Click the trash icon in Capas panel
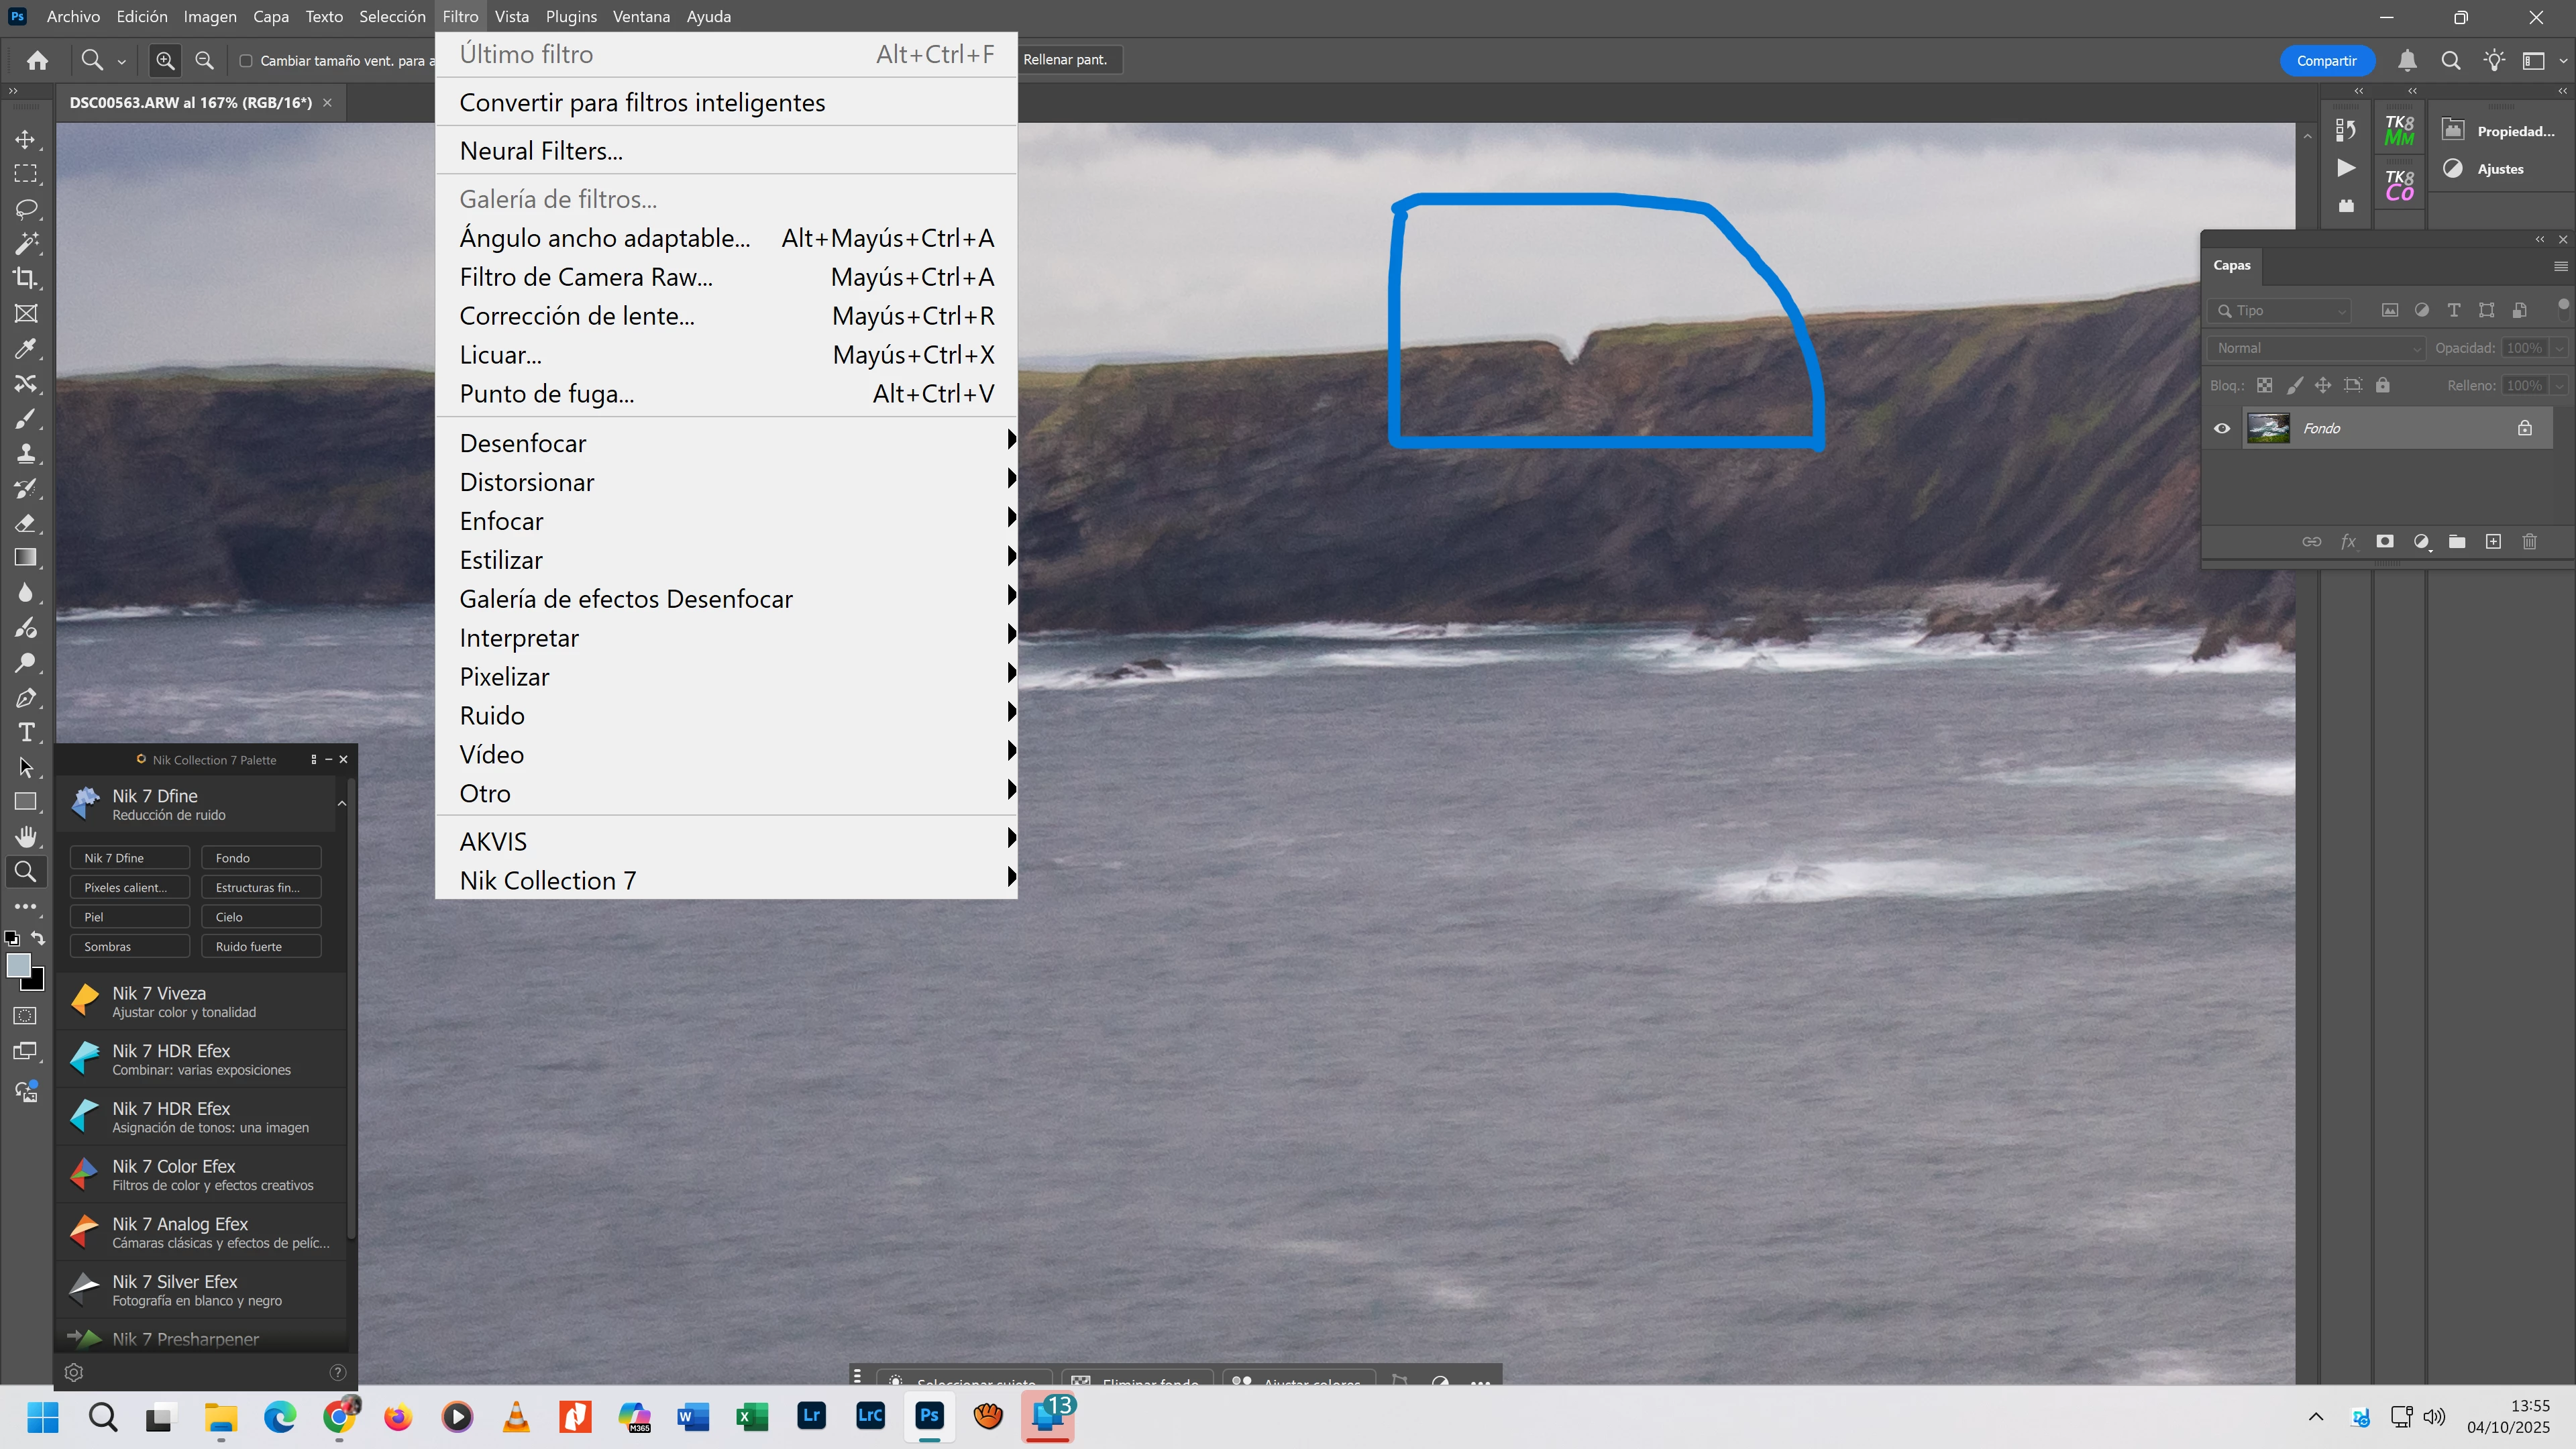2576x1449 pixels. 2529,542
